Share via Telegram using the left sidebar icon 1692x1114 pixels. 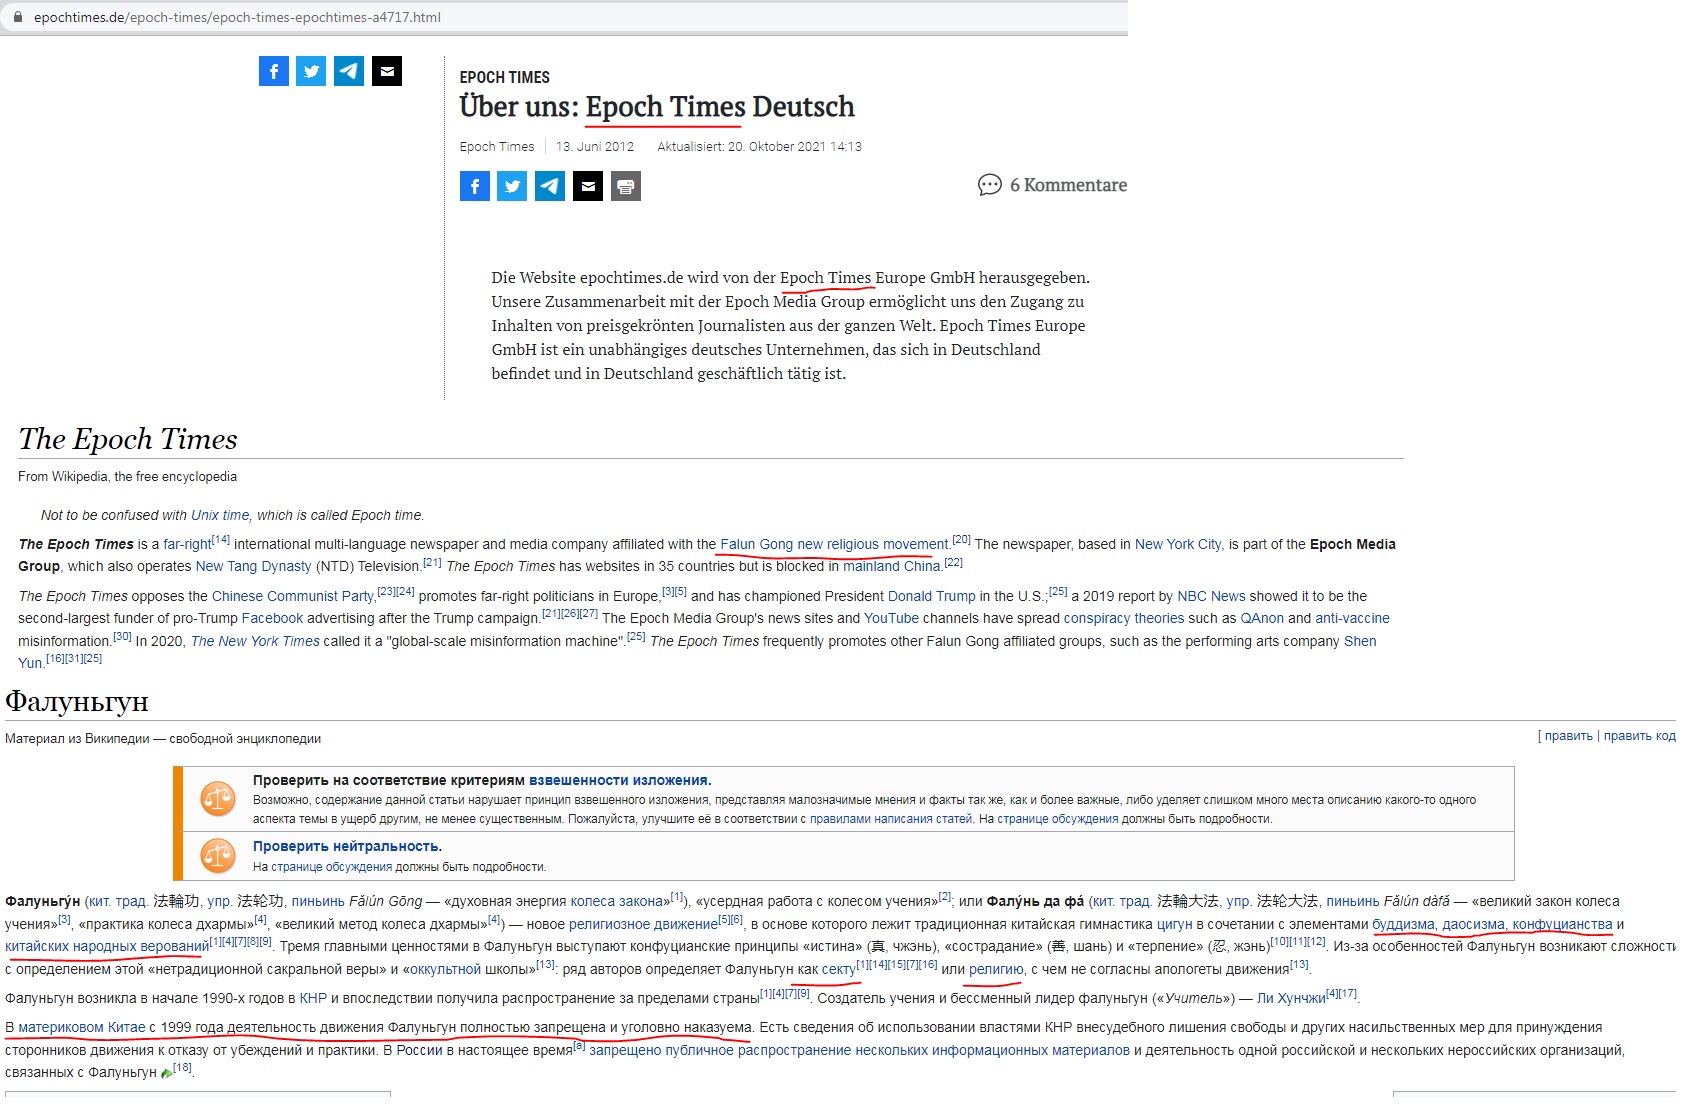click(349, 71)
